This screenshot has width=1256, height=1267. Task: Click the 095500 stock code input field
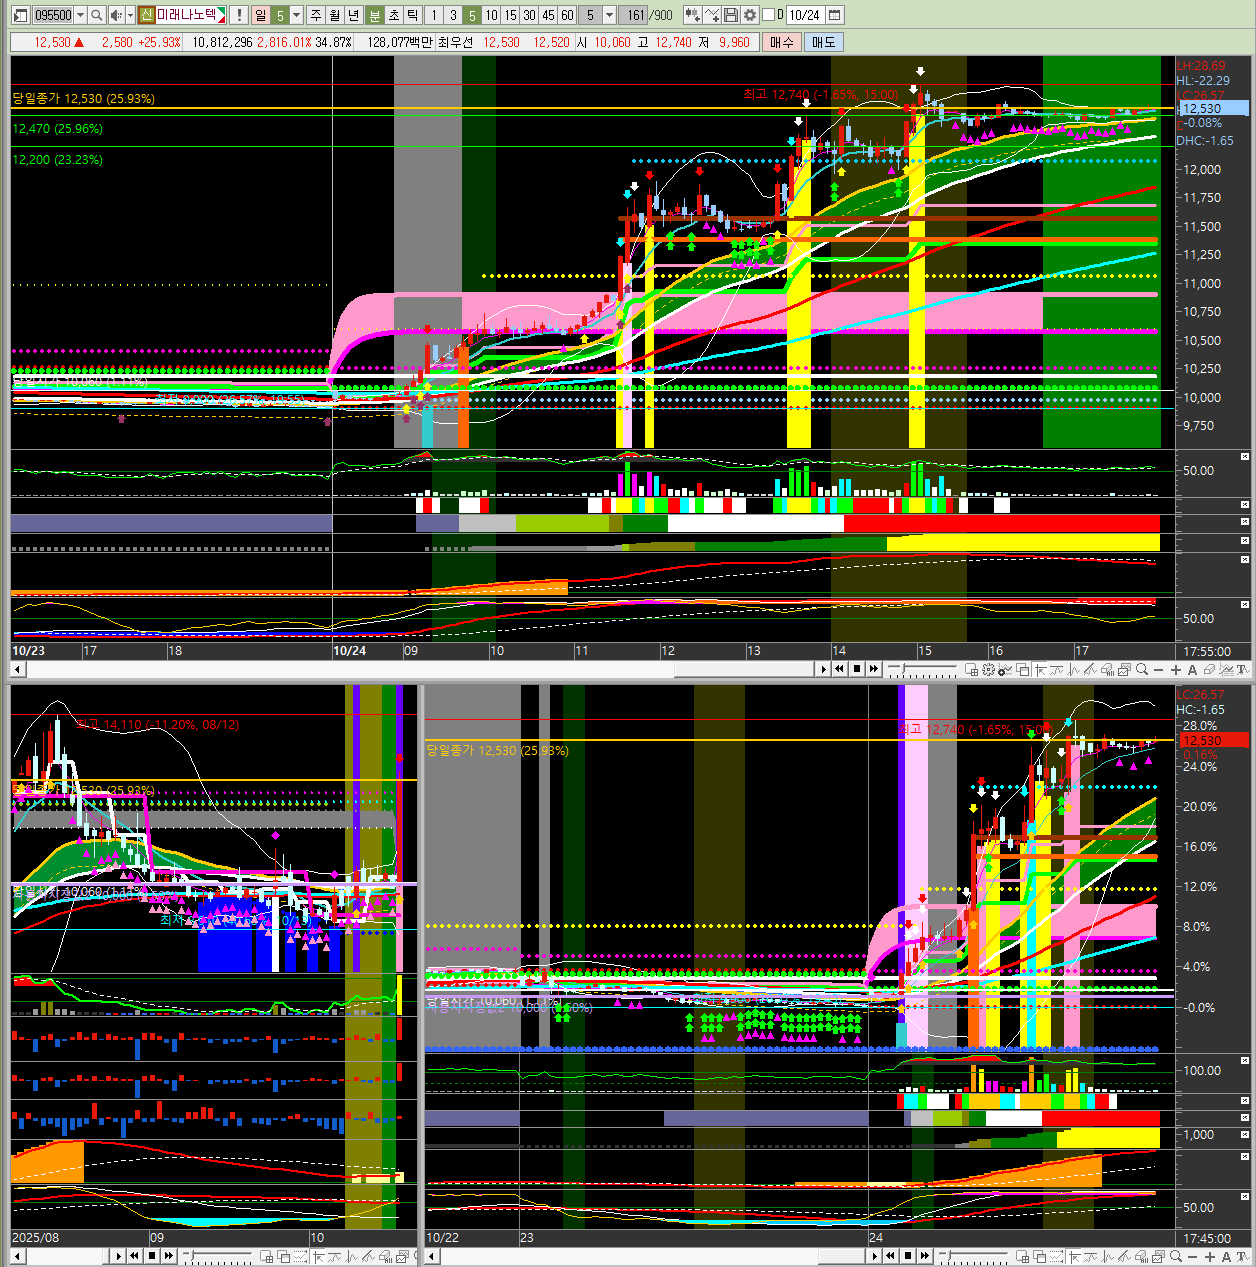click(53, 15)
